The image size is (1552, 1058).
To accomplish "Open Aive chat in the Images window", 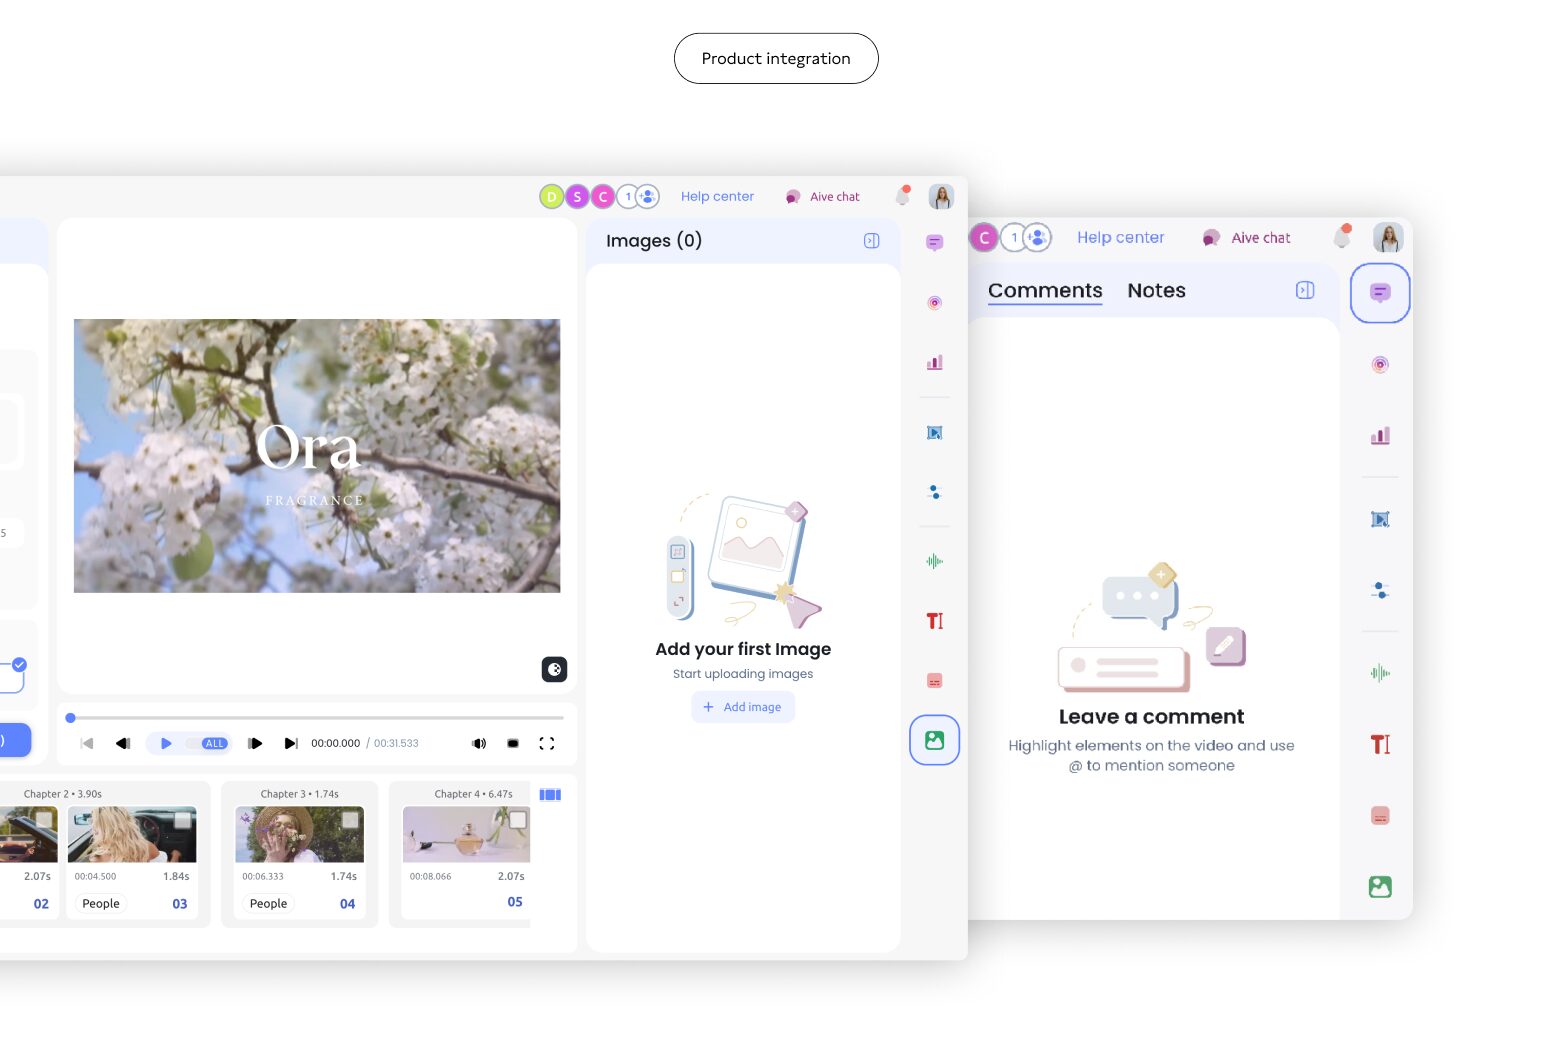I will (823, 197).
